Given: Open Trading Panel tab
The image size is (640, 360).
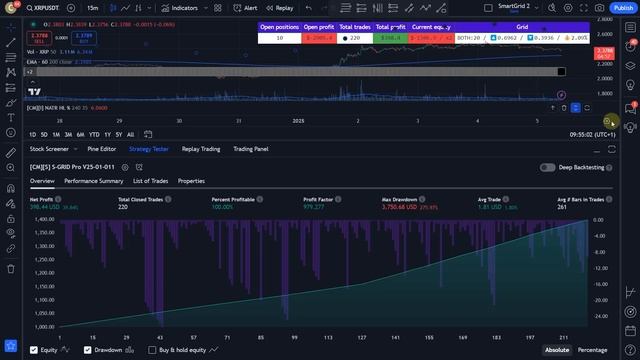Looking at the screenshot, I should point(251,149).
